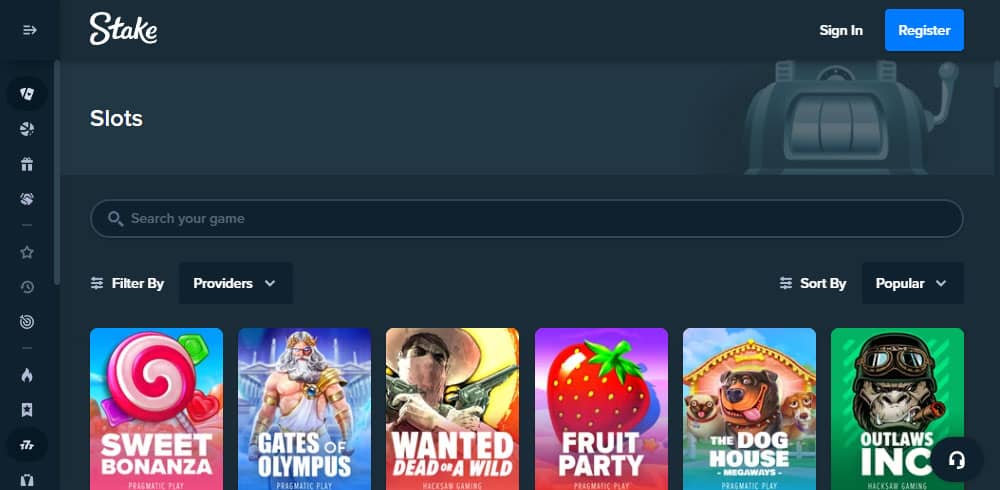
Task: Open the Gates of Olympus game thumbnail
Action: [x=304, y=409]
